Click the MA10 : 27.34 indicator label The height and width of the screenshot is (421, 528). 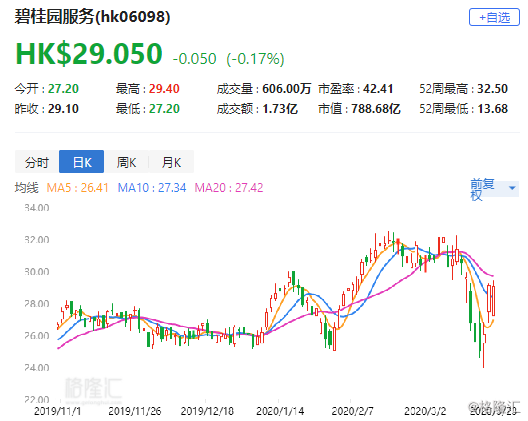click(152, 188)
